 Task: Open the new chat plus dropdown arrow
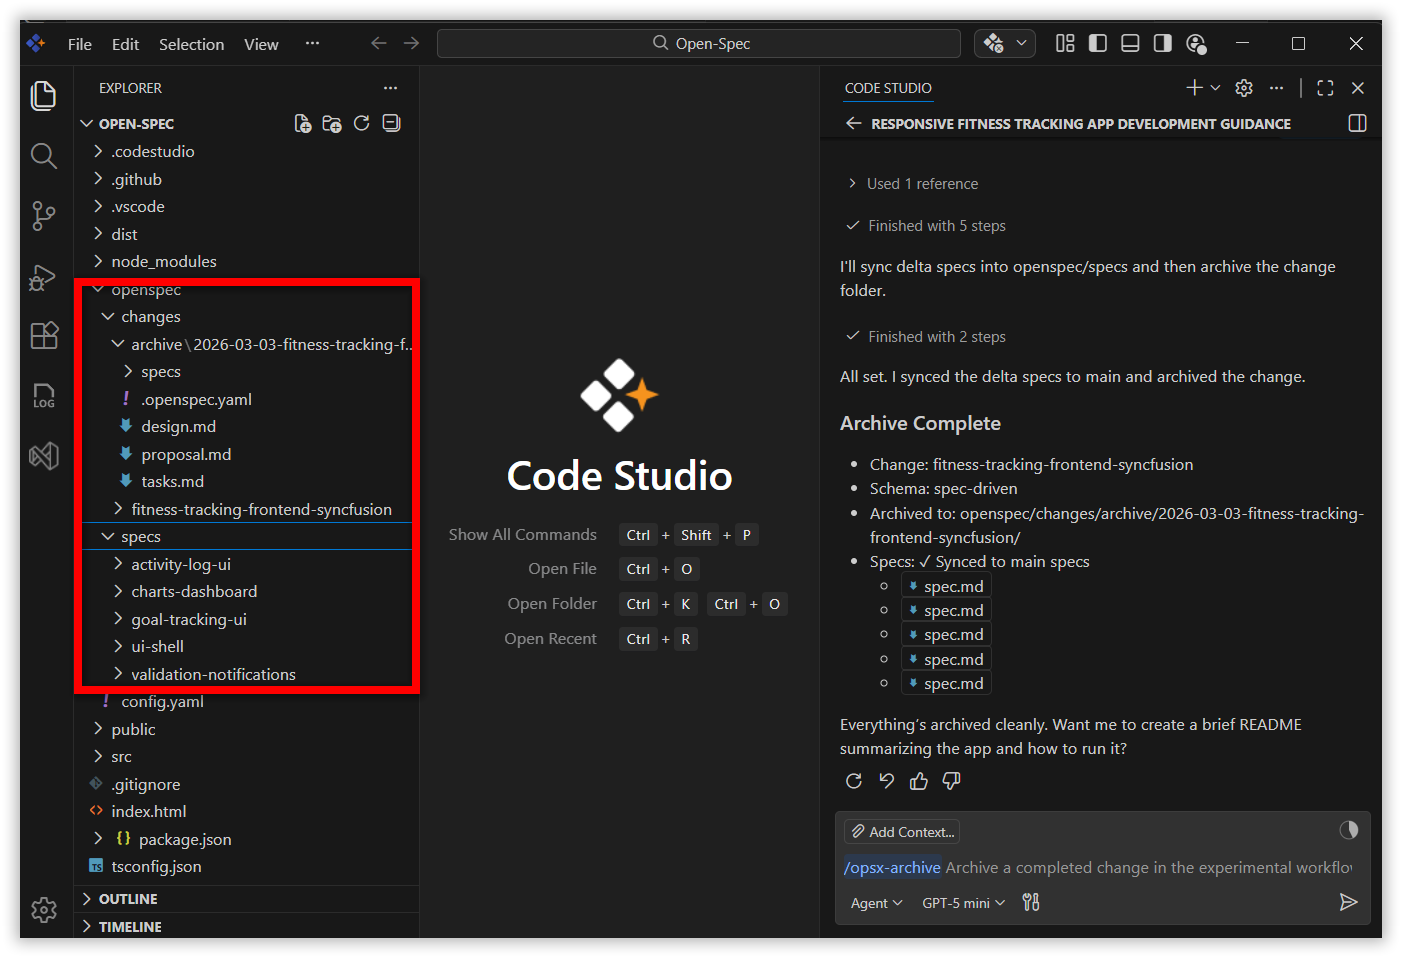1216,88
